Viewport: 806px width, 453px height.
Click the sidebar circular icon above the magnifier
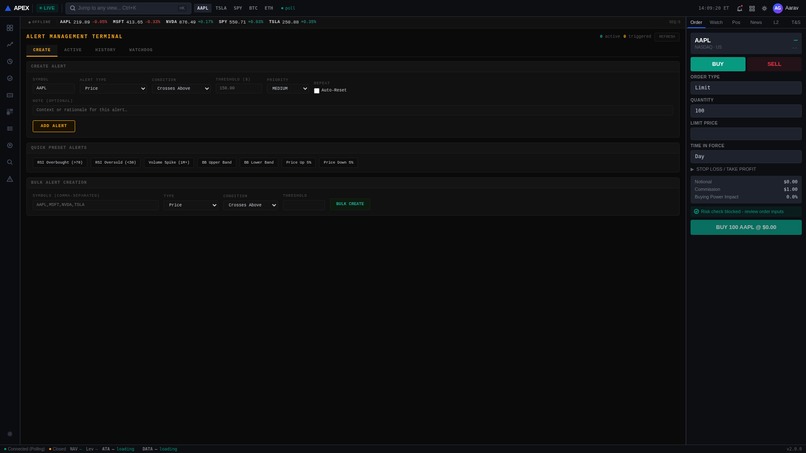click(x=10, y=146)
